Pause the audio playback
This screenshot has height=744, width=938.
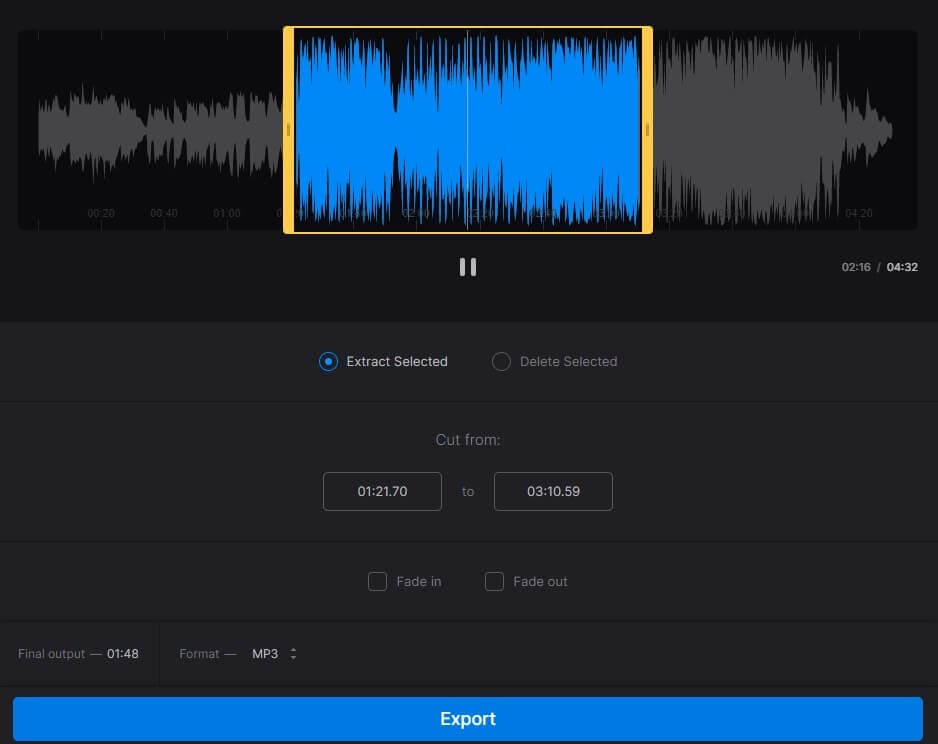pos(467,266)
